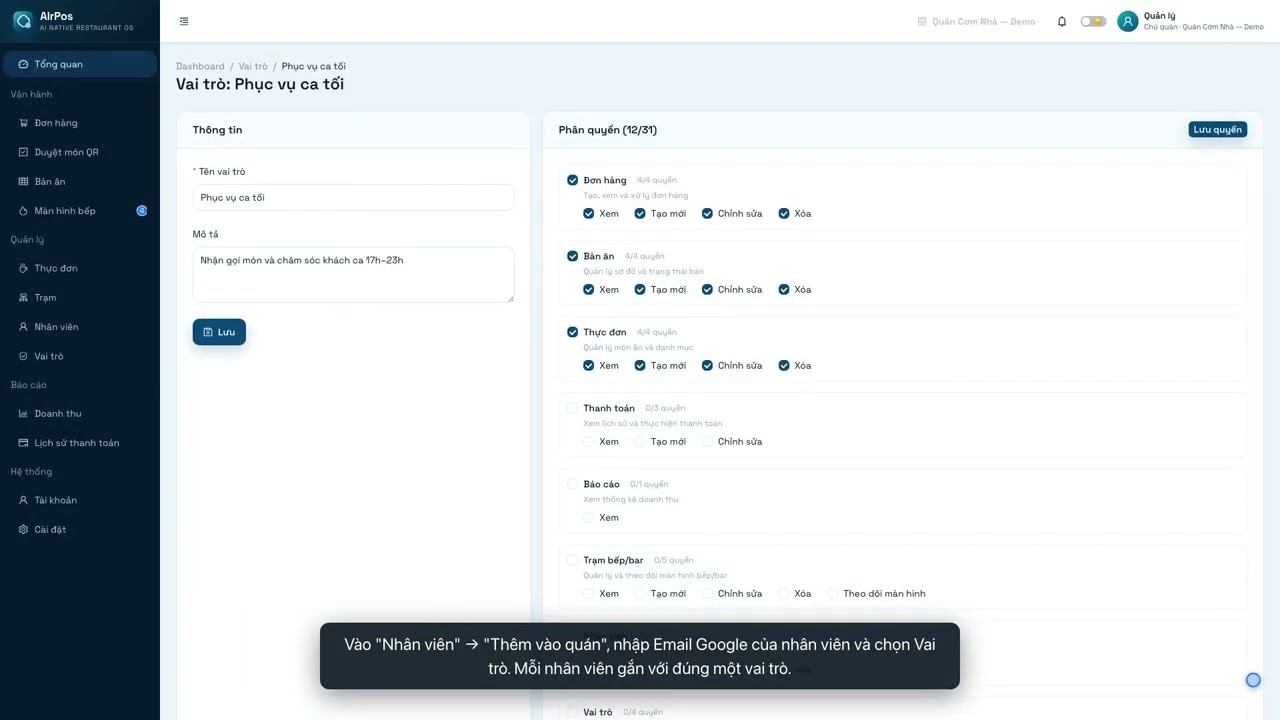Open the Quản lý user avatar menu
This screenshot has width=1280, height=720.
(1128, 21)
